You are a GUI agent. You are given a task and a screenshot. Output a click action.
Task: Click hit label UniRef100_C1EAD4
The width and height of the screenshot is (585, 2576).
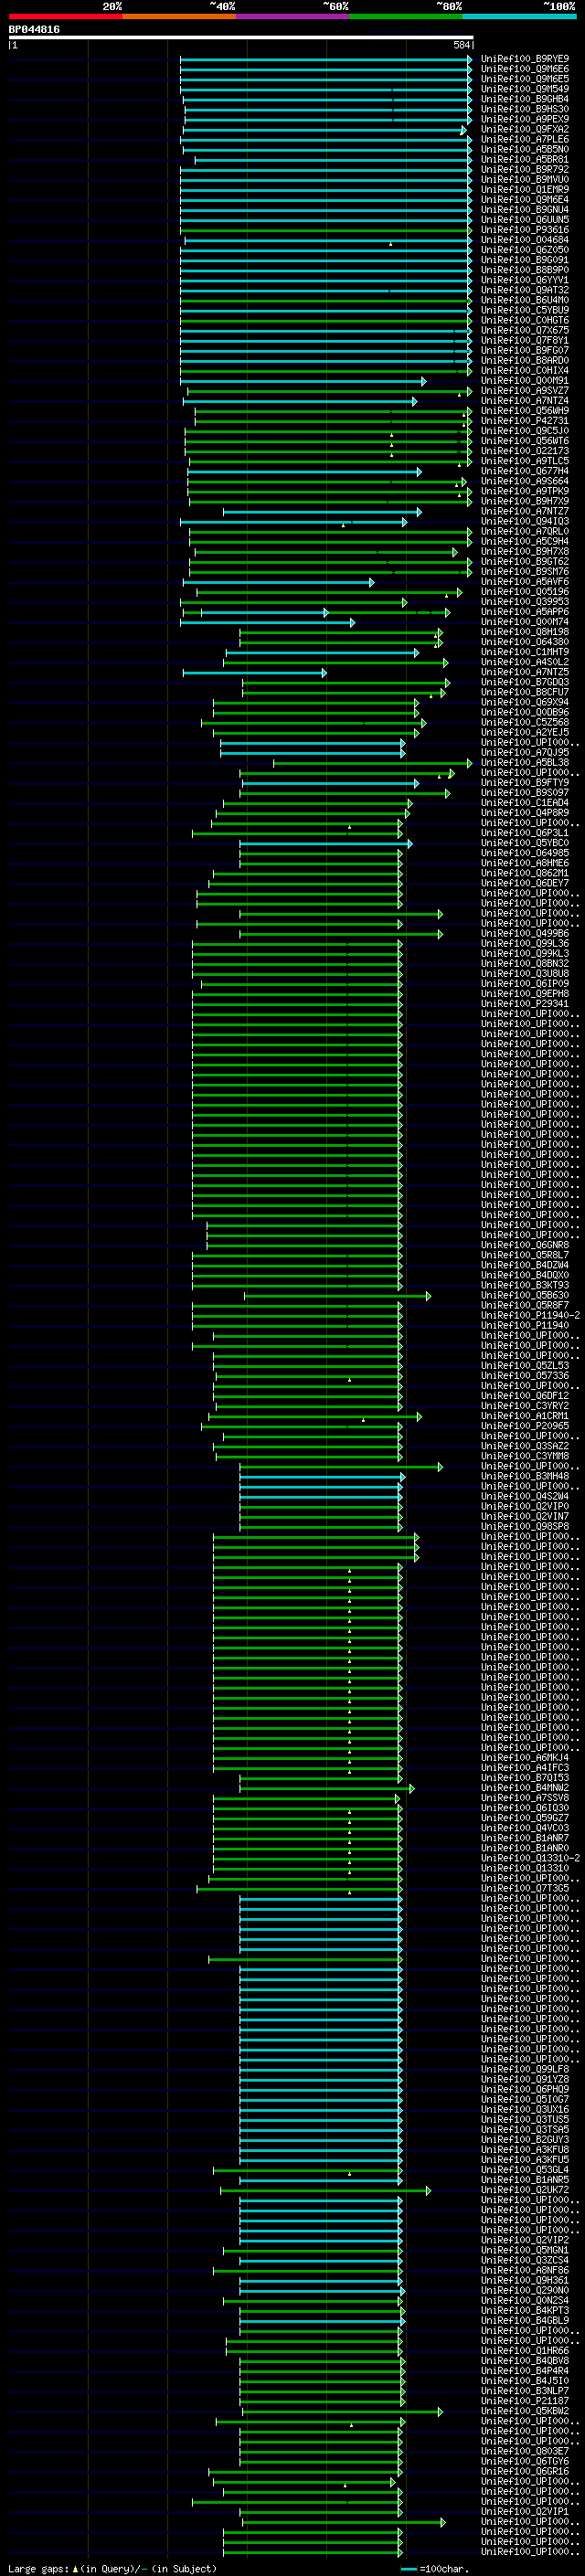point(525,803)
